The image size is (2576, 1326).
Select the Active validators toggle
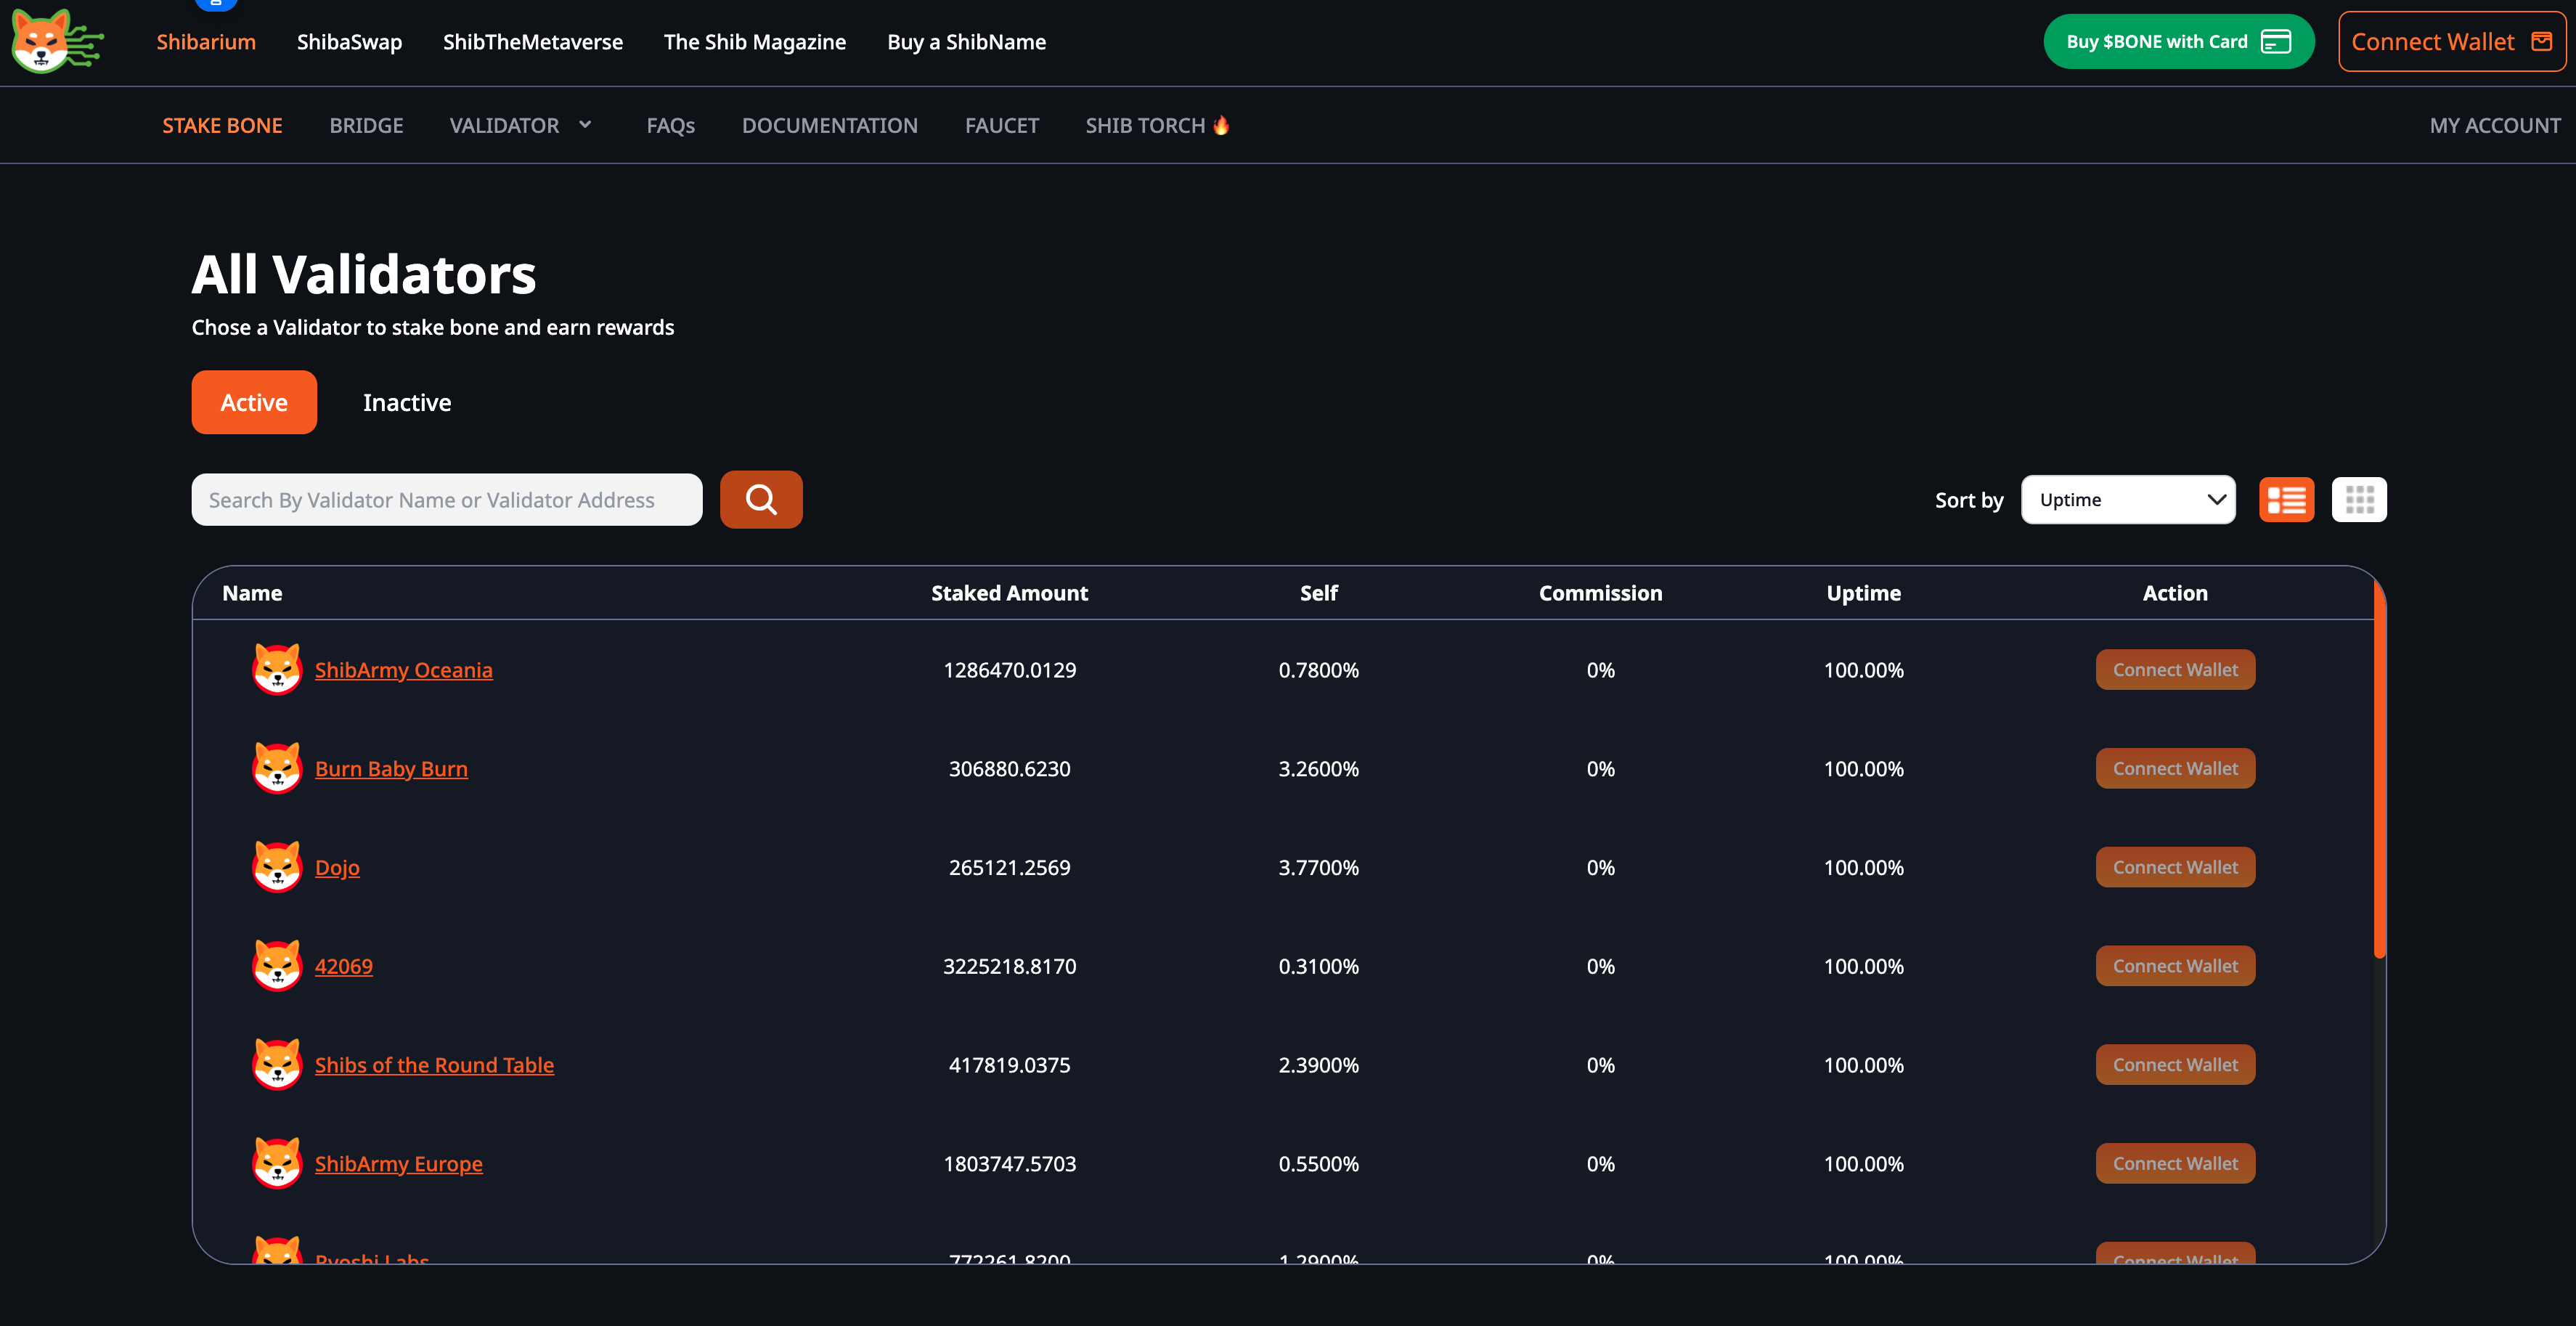coord(254,402)
